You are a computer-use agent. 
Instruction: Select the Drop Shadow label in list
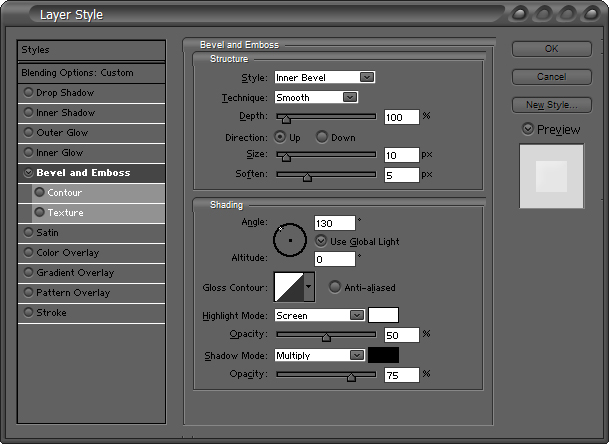point(65,93)
